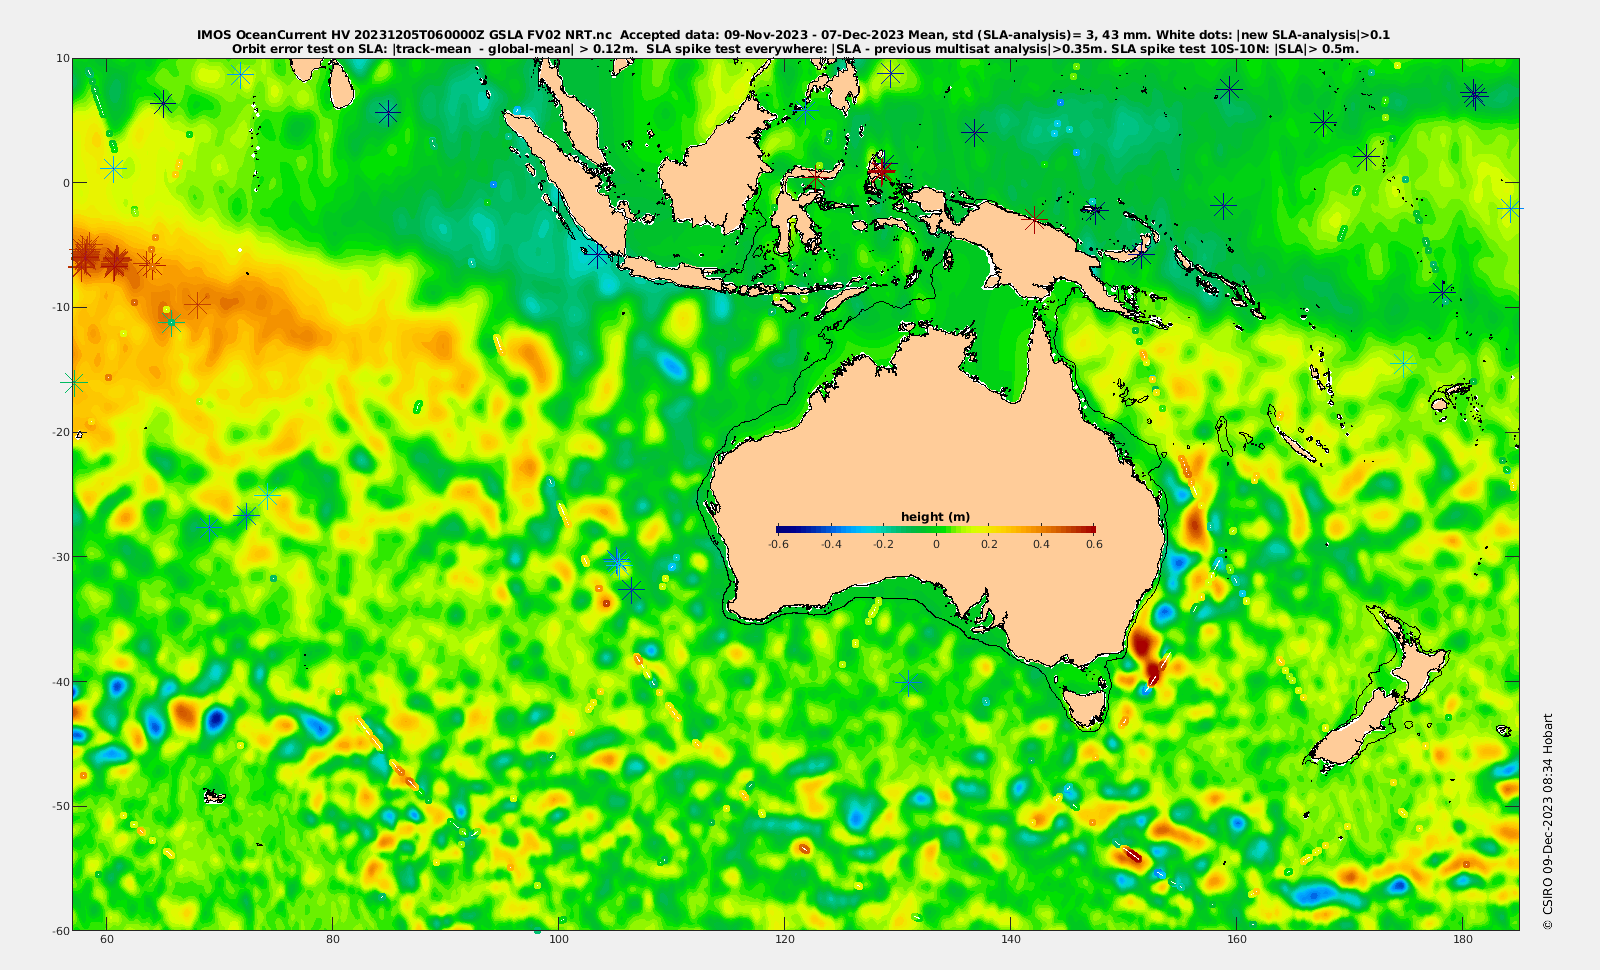Click the 0.6 colorbar tick label
The height and width of the screenshot is (970, 1600).
pyautogui.click(x=1094, y=544)
